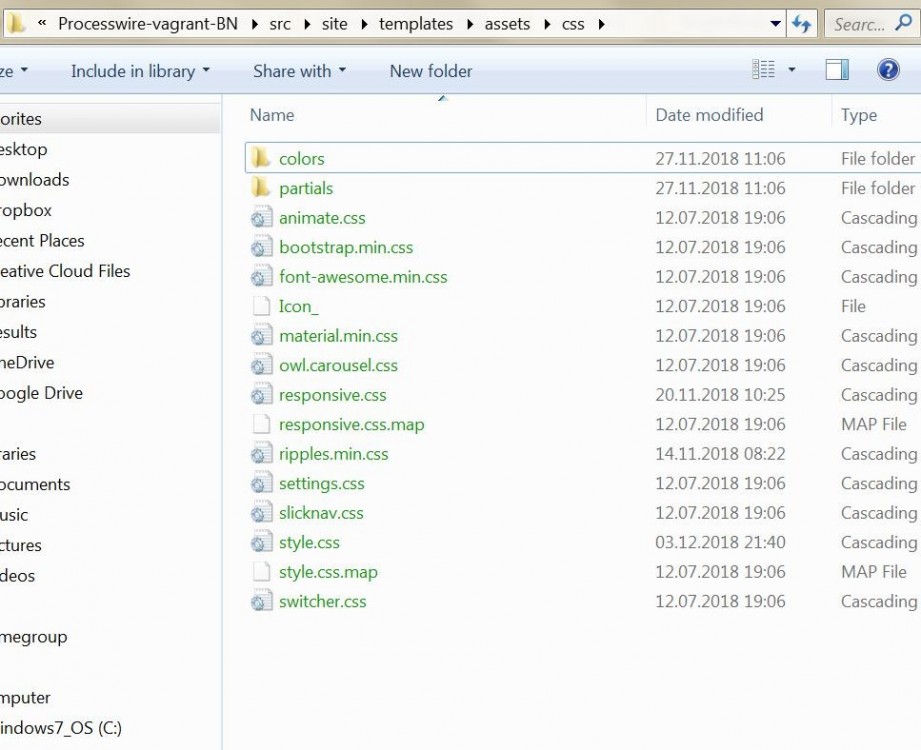Click the New folder button
The width and height of the screenshot is (921, 750).
[x=431, y=71]
